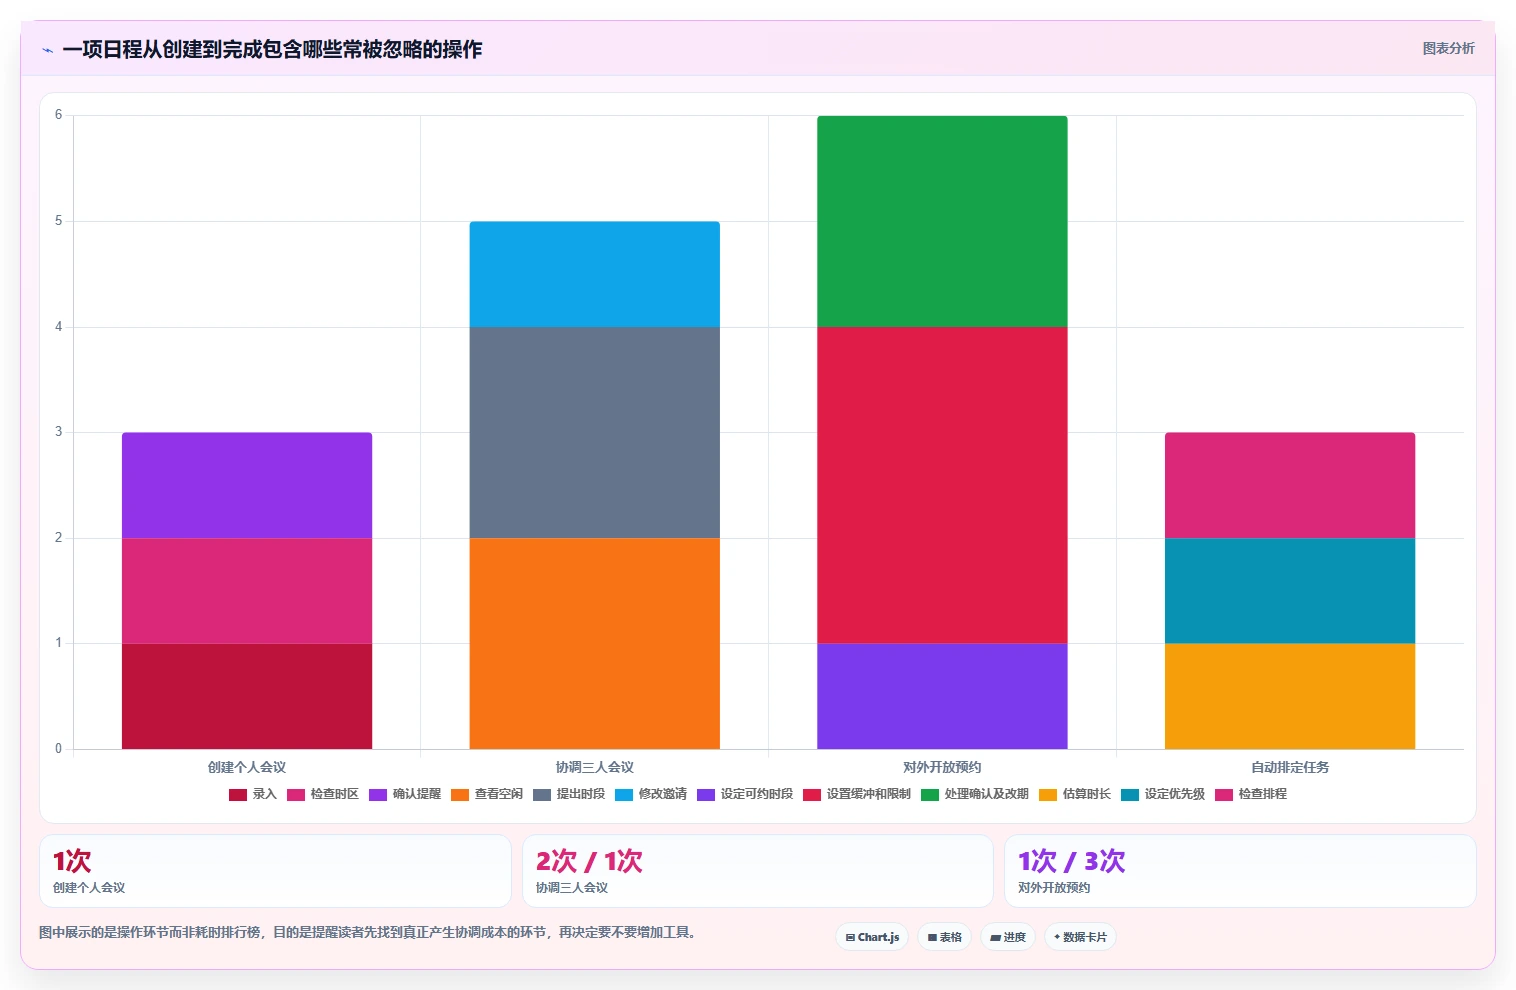The image size is (1516, 990).
Task: Click the Chart.js tag
Action: [872, 937]
